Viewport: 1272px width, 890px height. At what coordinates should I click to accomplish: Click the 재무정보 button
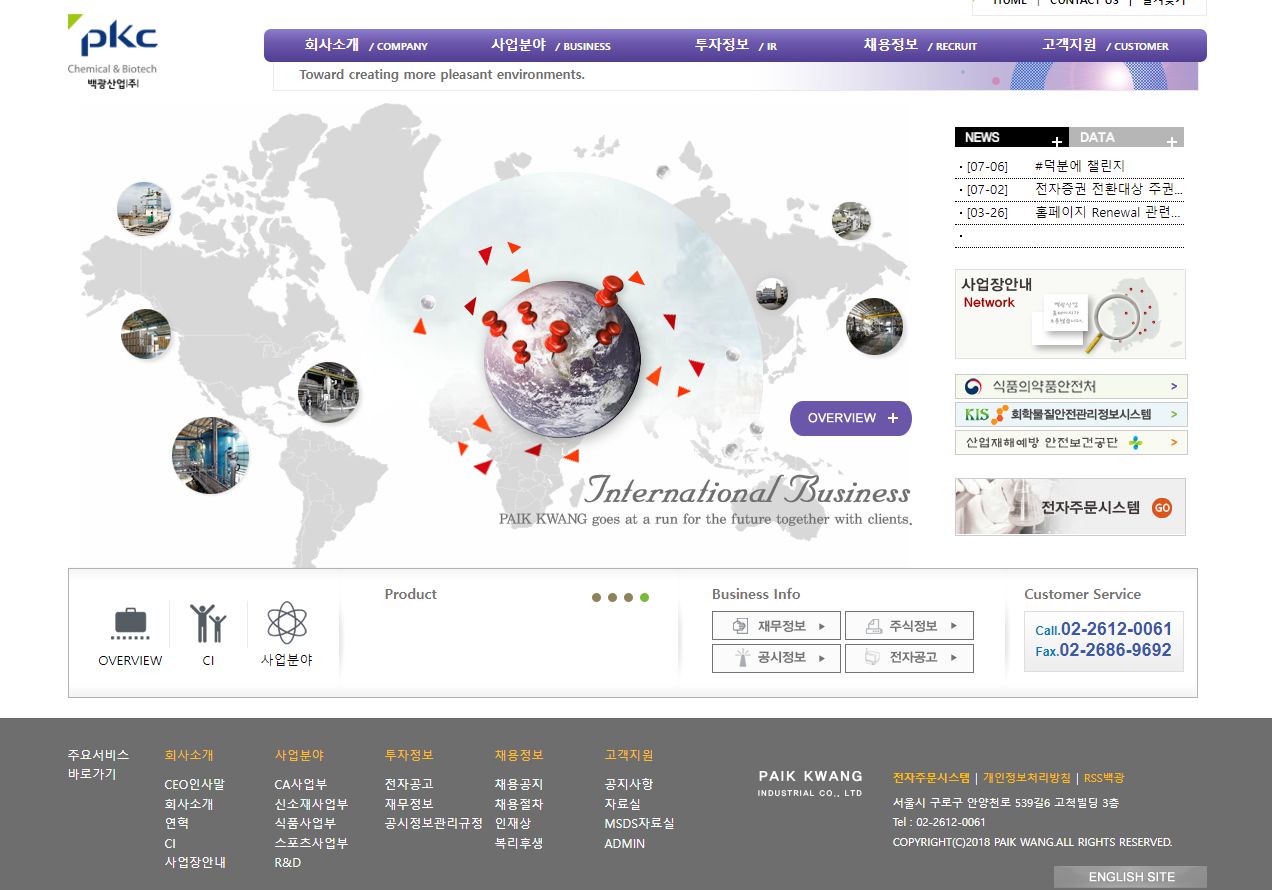776,626
